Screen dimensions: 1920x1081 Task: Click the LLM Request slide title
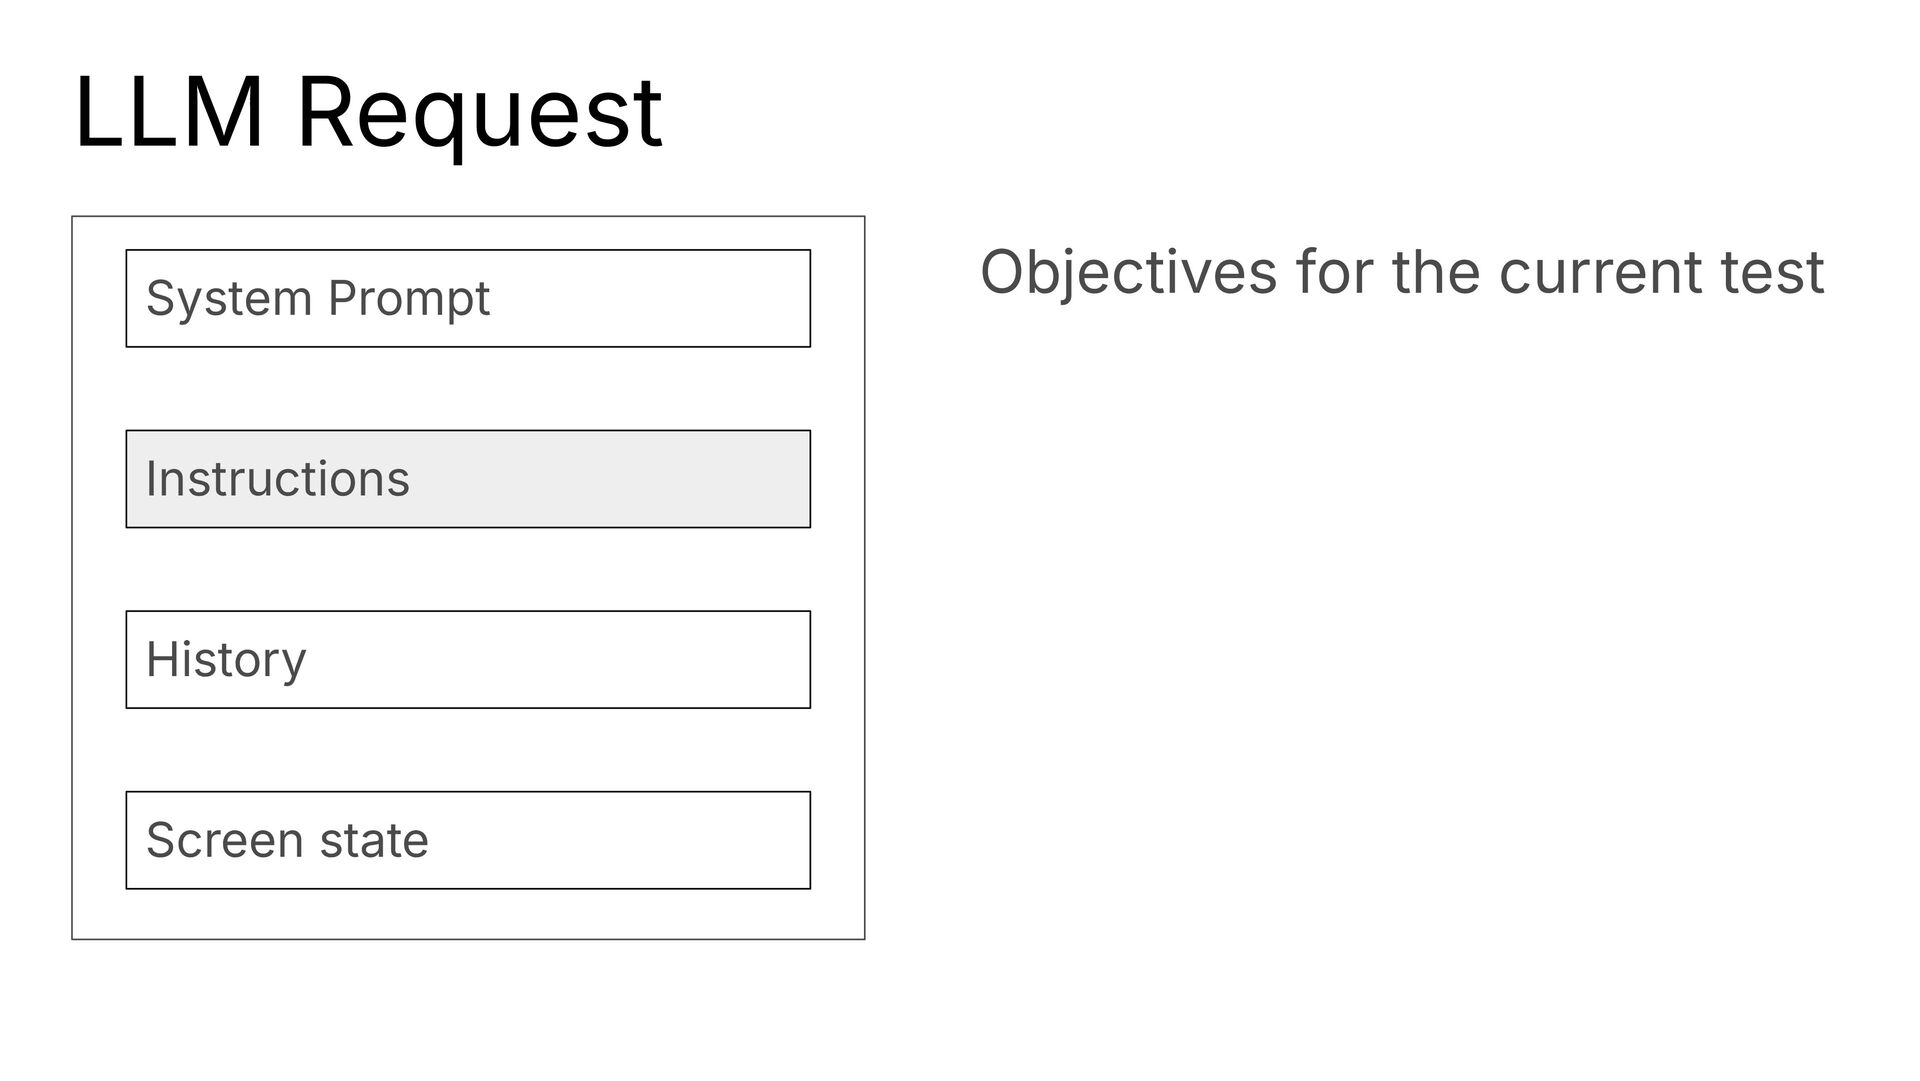click(368, 115)
